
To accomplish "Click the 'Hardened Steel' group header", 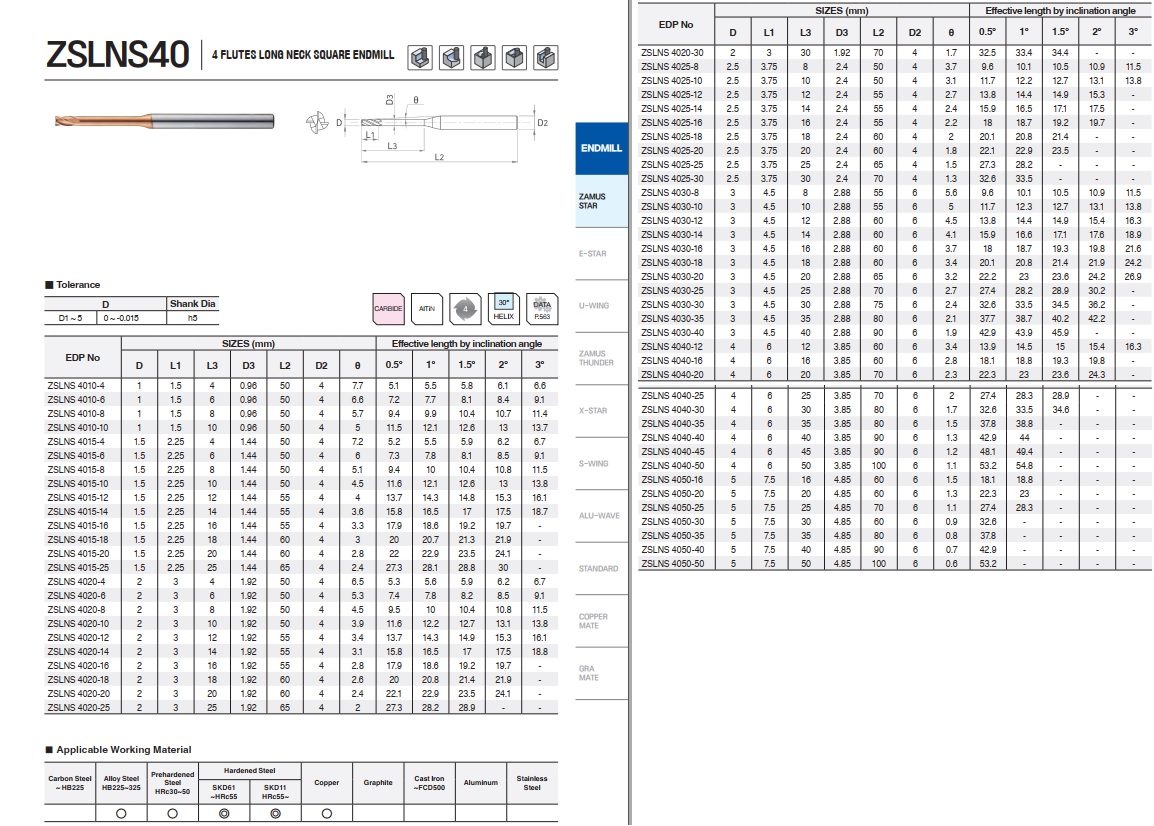I will point(249,771).
